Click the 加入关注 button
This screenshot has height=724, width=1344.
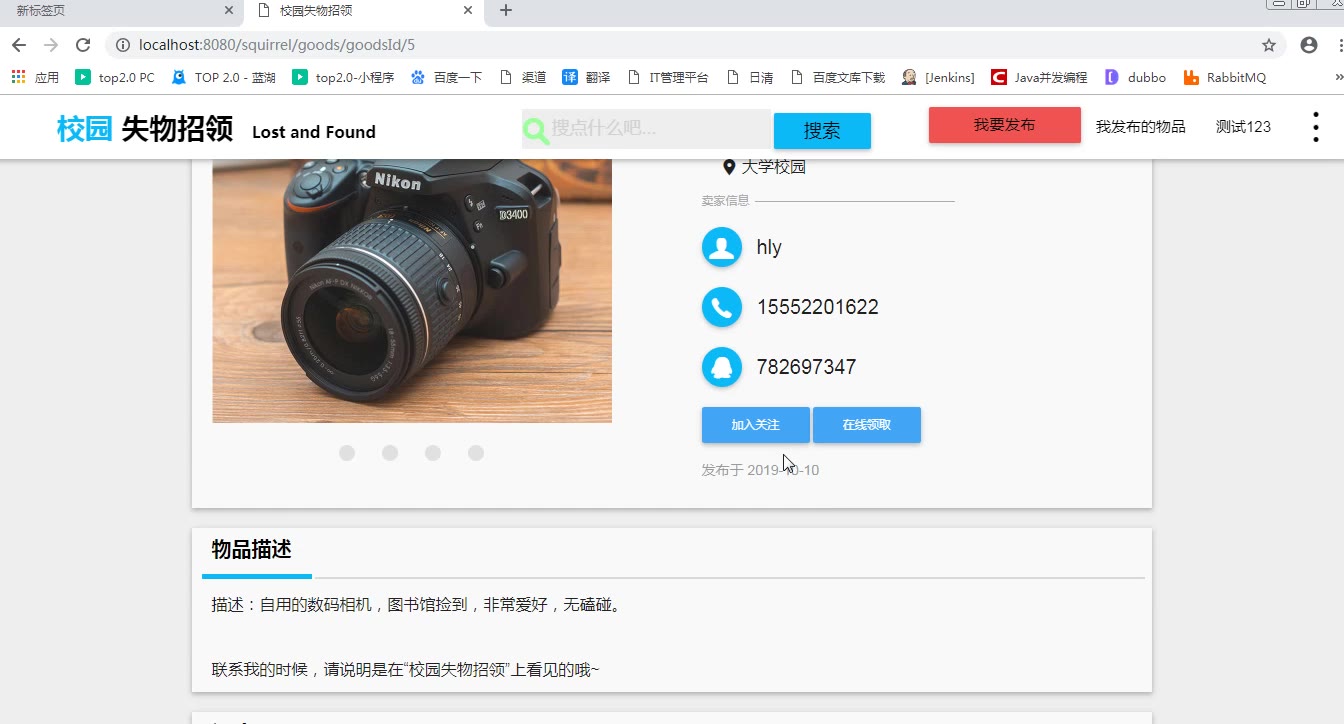click(755, 425)
